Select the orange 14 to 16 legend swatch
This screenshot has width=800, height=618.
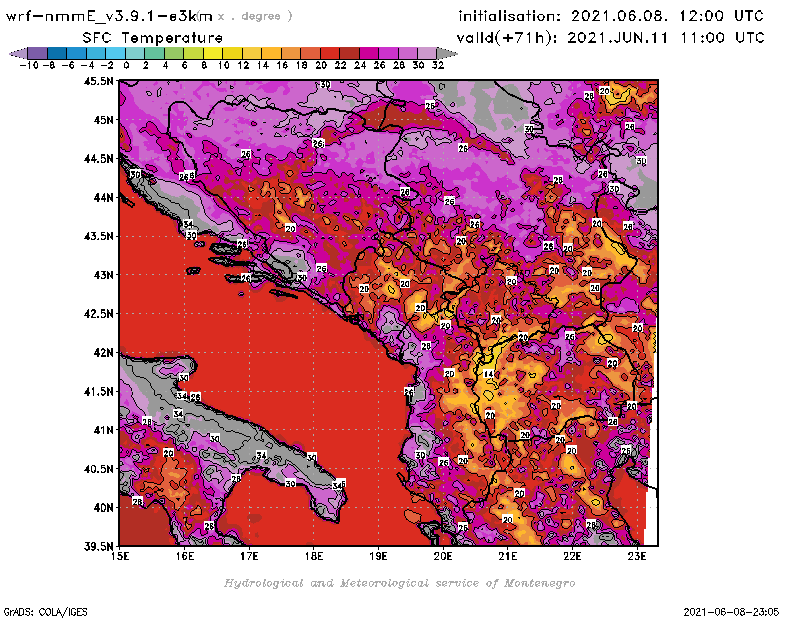point(272,53)
